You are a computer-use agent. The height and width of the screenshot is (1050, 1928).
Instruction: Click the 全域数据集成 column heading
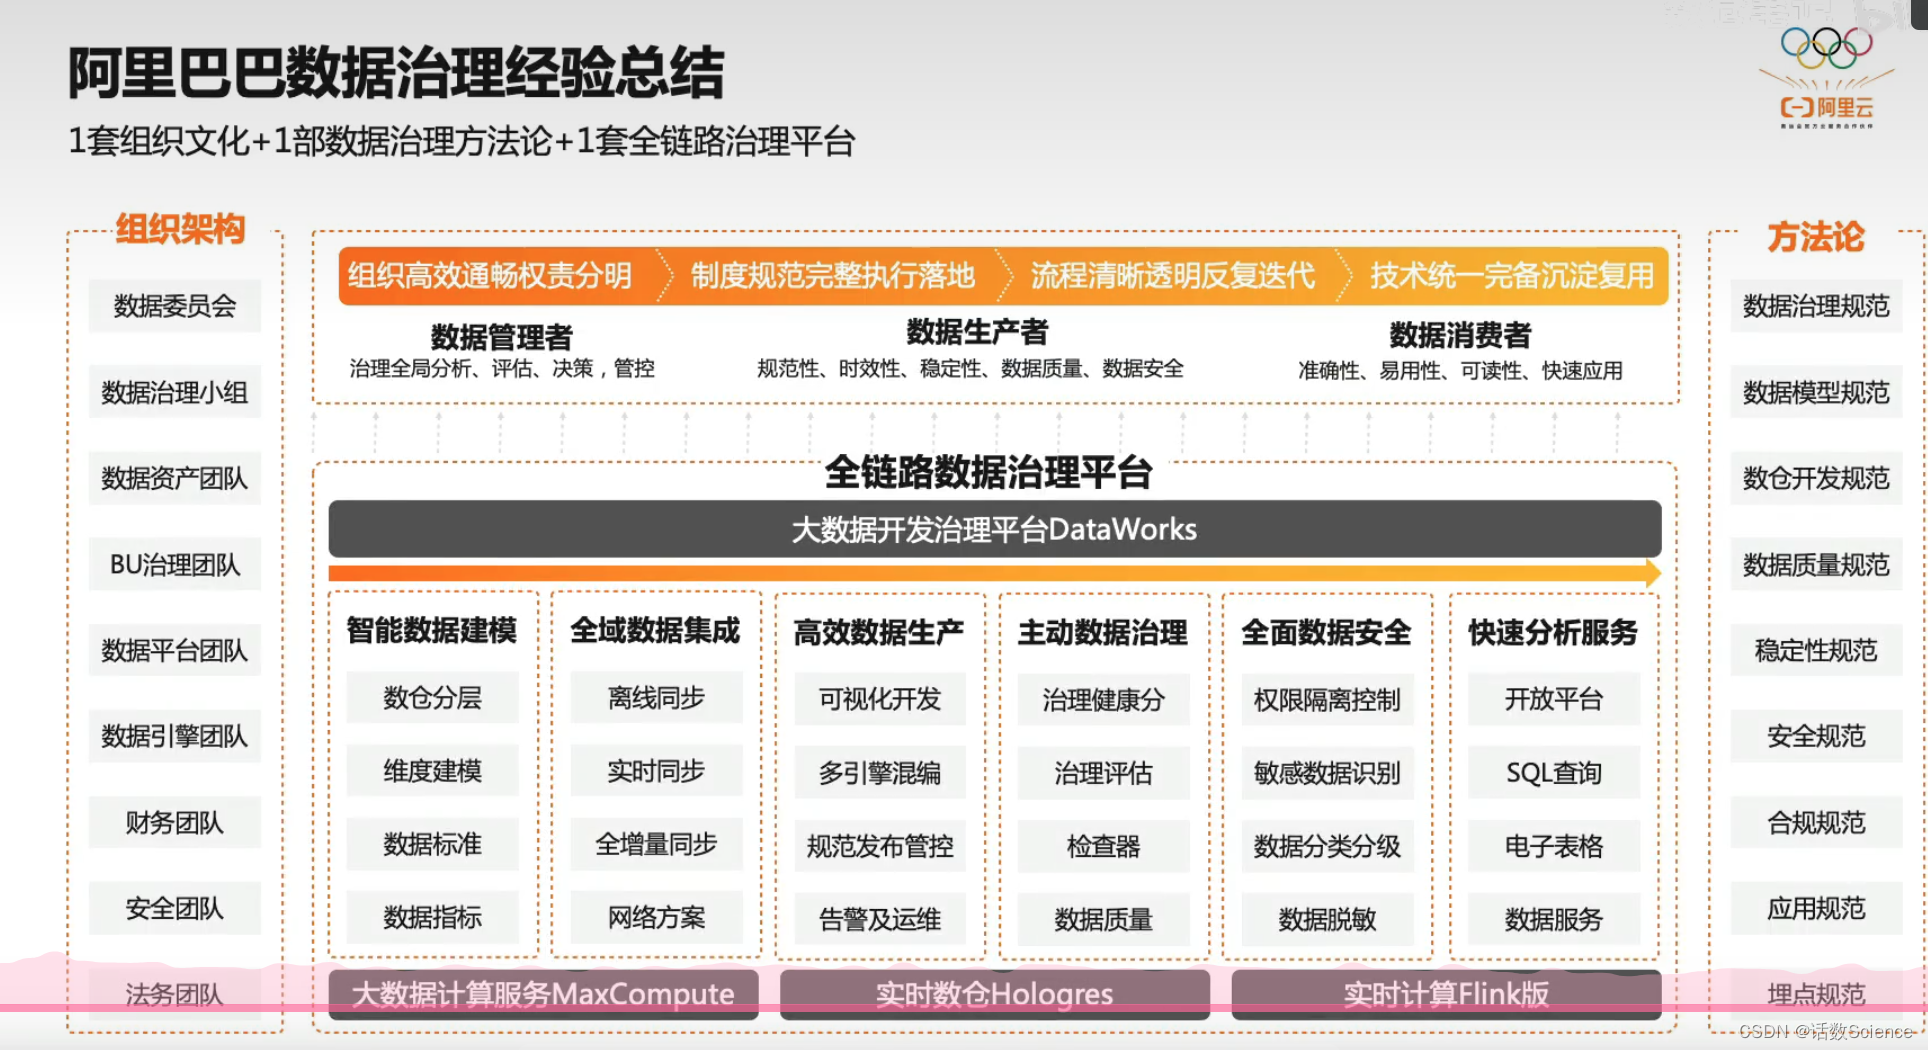[x=656, y=630]
